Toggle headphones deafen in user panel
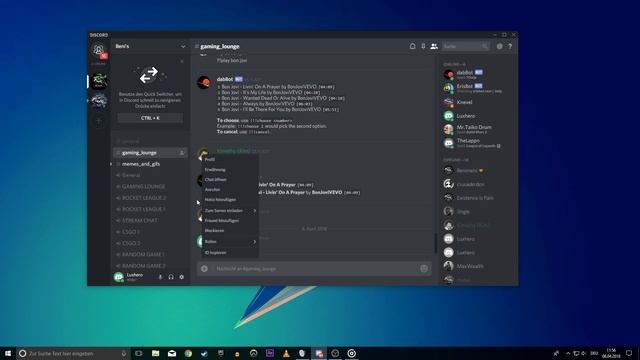Screen dimensions: 640x360 point(171,277)
